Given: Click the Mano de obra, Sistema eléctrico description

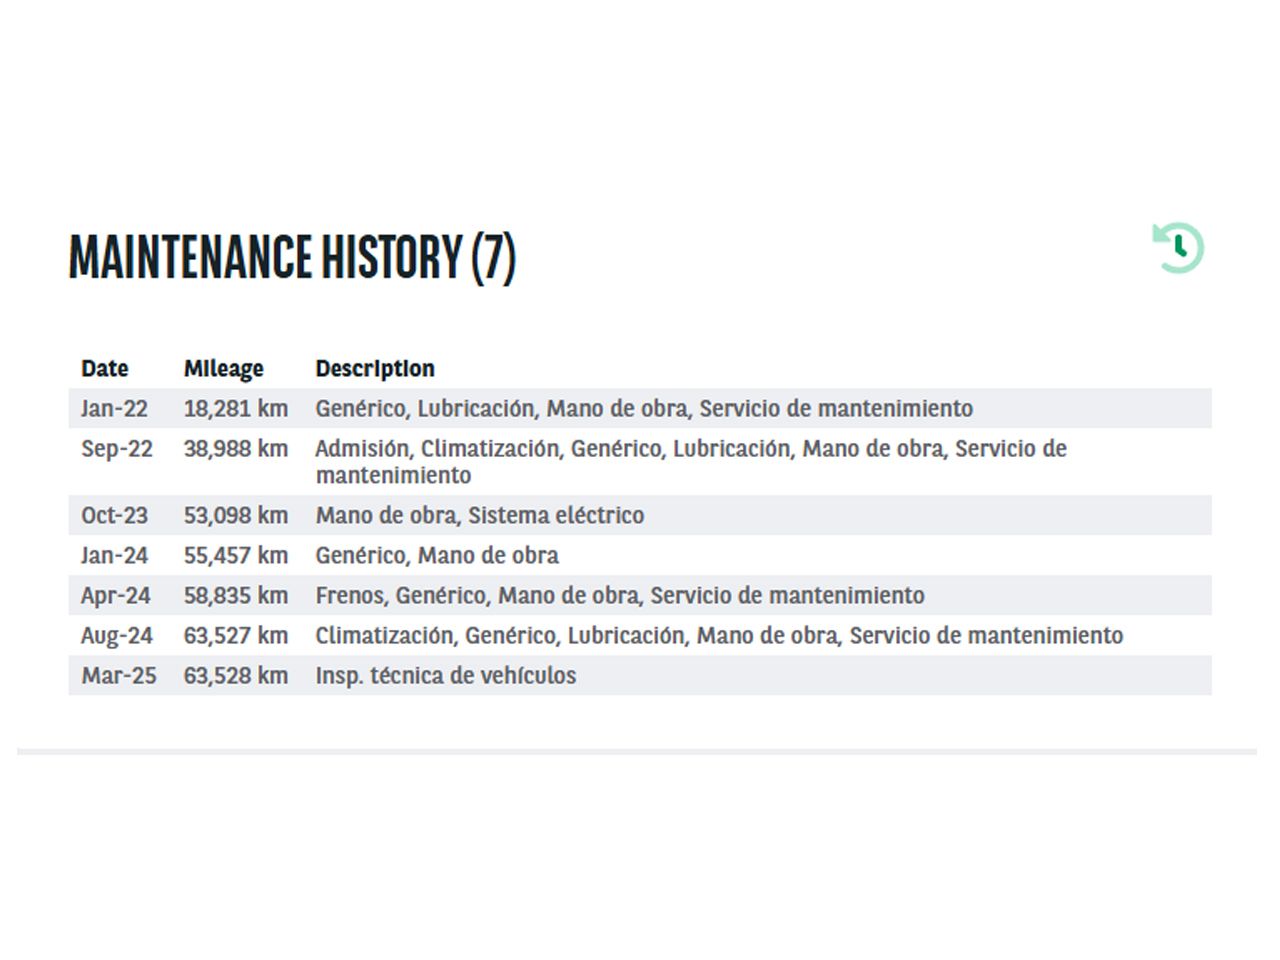Looking at the screenshot, I should (x=480, y=515).
